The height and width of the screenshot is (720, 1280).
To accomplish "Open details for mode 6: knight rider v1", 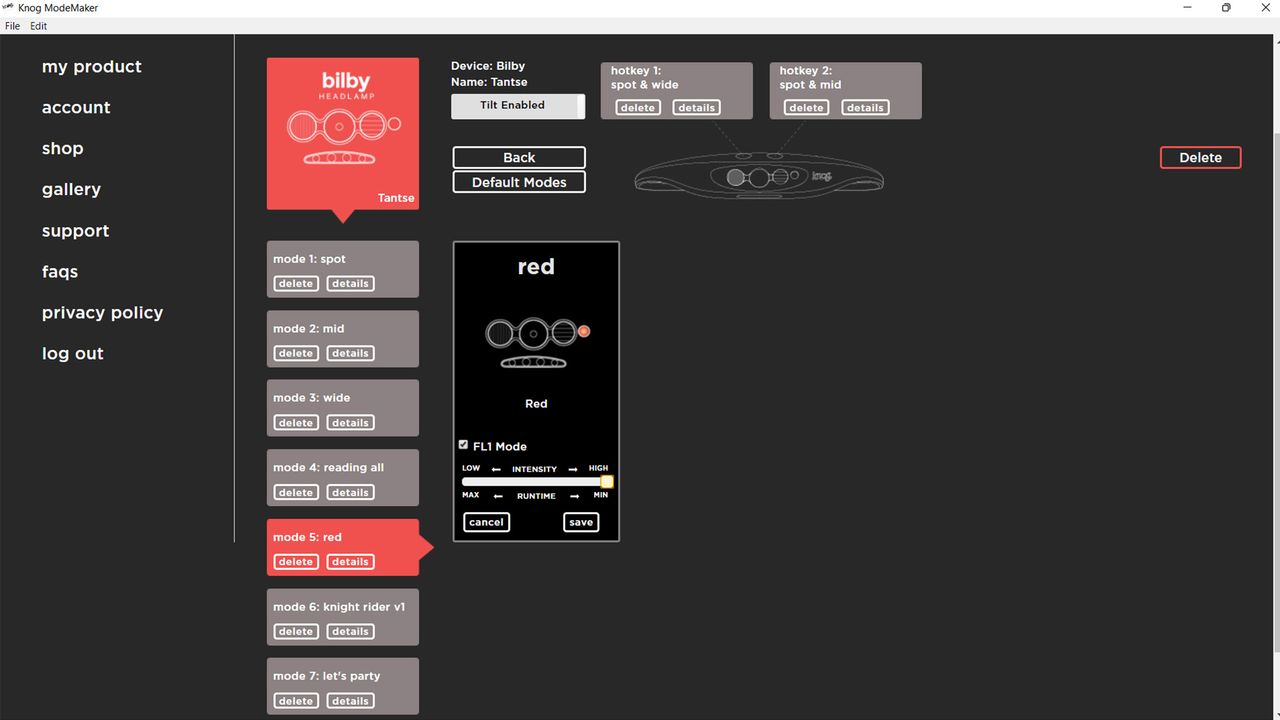I will (350, 631).
